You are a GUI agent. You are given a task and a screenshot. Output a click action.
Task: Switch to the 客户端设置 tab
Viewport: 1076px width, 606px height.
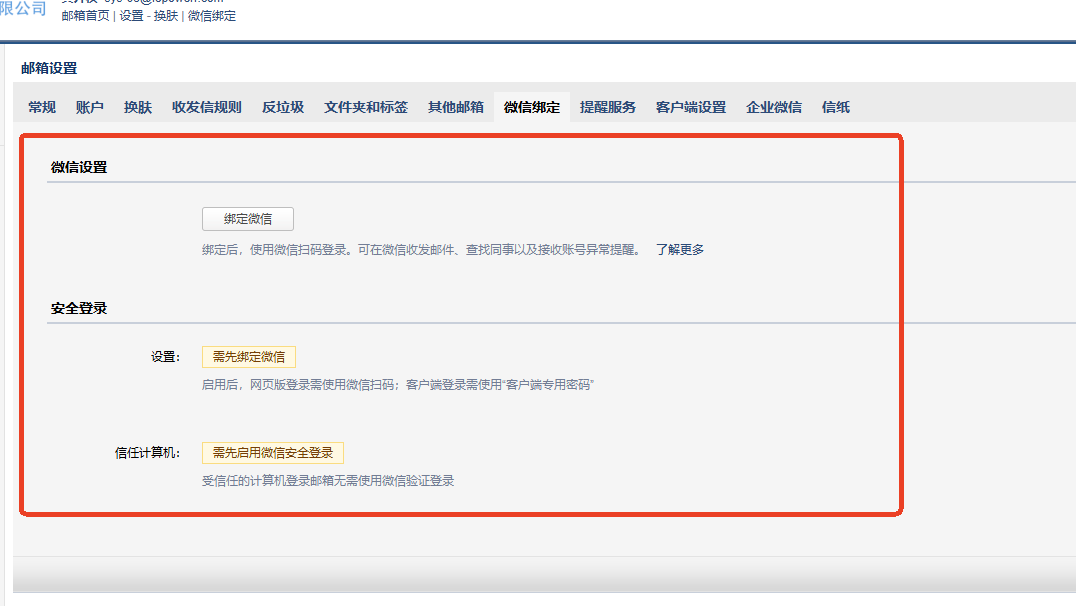coord(691,107)
